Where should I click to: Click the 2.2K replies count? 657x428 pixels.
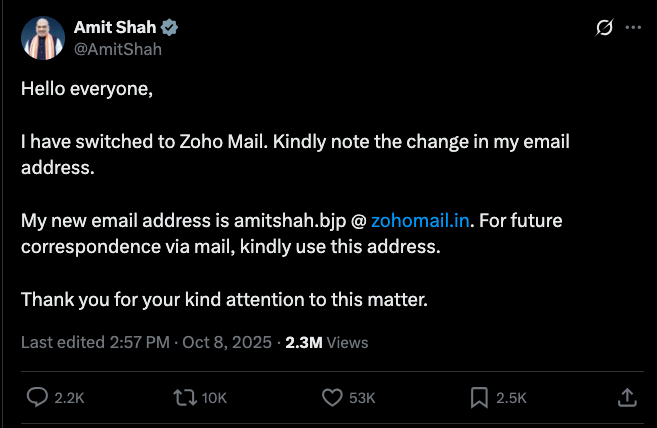(x=69, y=398)
